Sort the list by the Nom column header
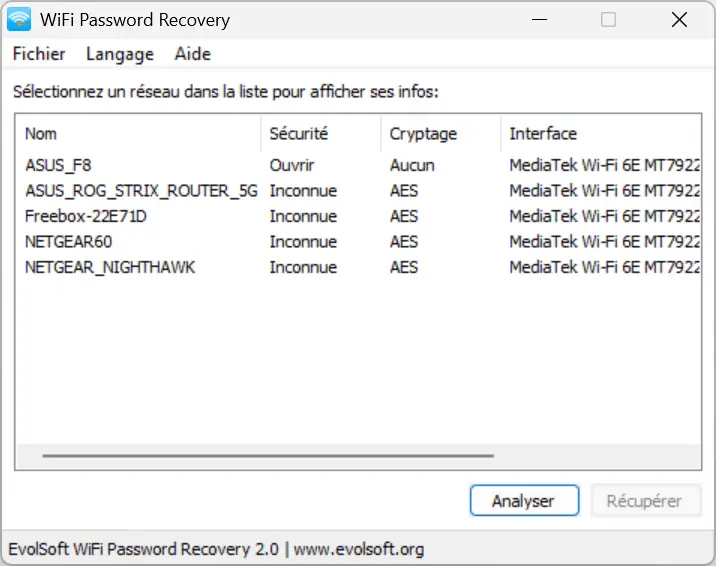The width and height of the screenshot is (716, 566). (x=138, y=134)
